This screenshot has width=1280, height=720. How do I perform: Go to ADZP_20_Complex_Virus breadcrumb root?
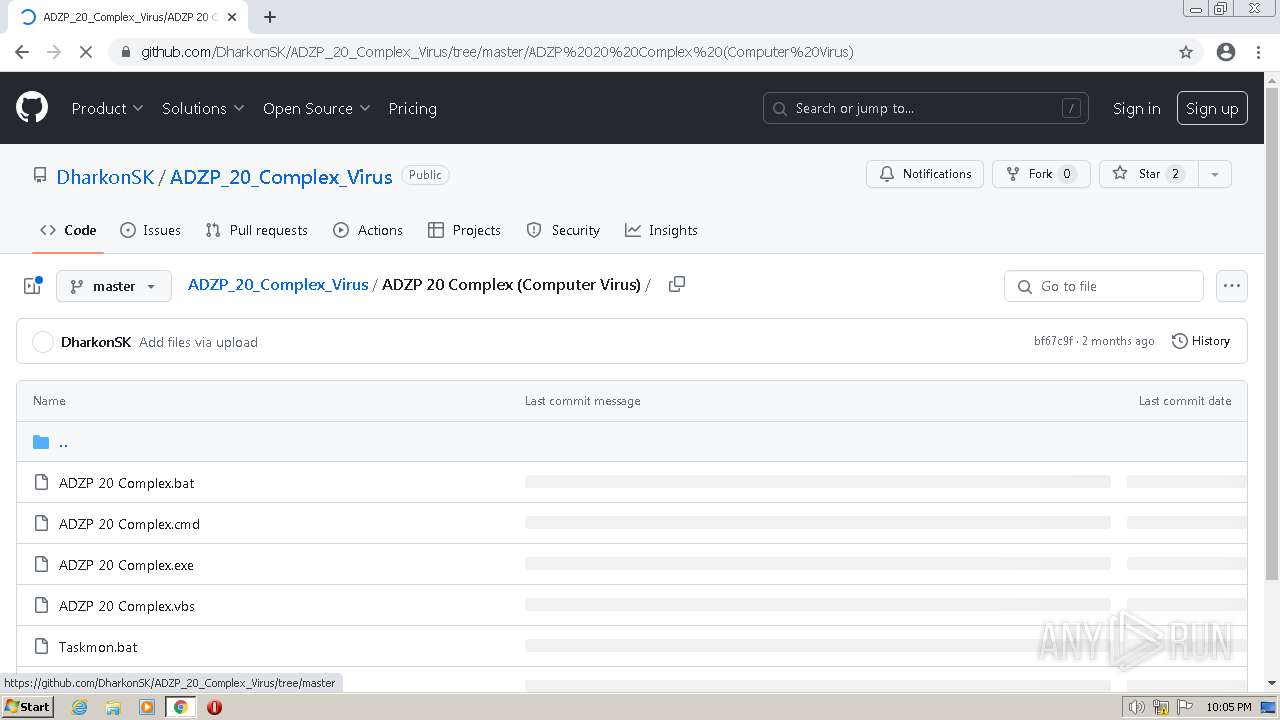278,284
